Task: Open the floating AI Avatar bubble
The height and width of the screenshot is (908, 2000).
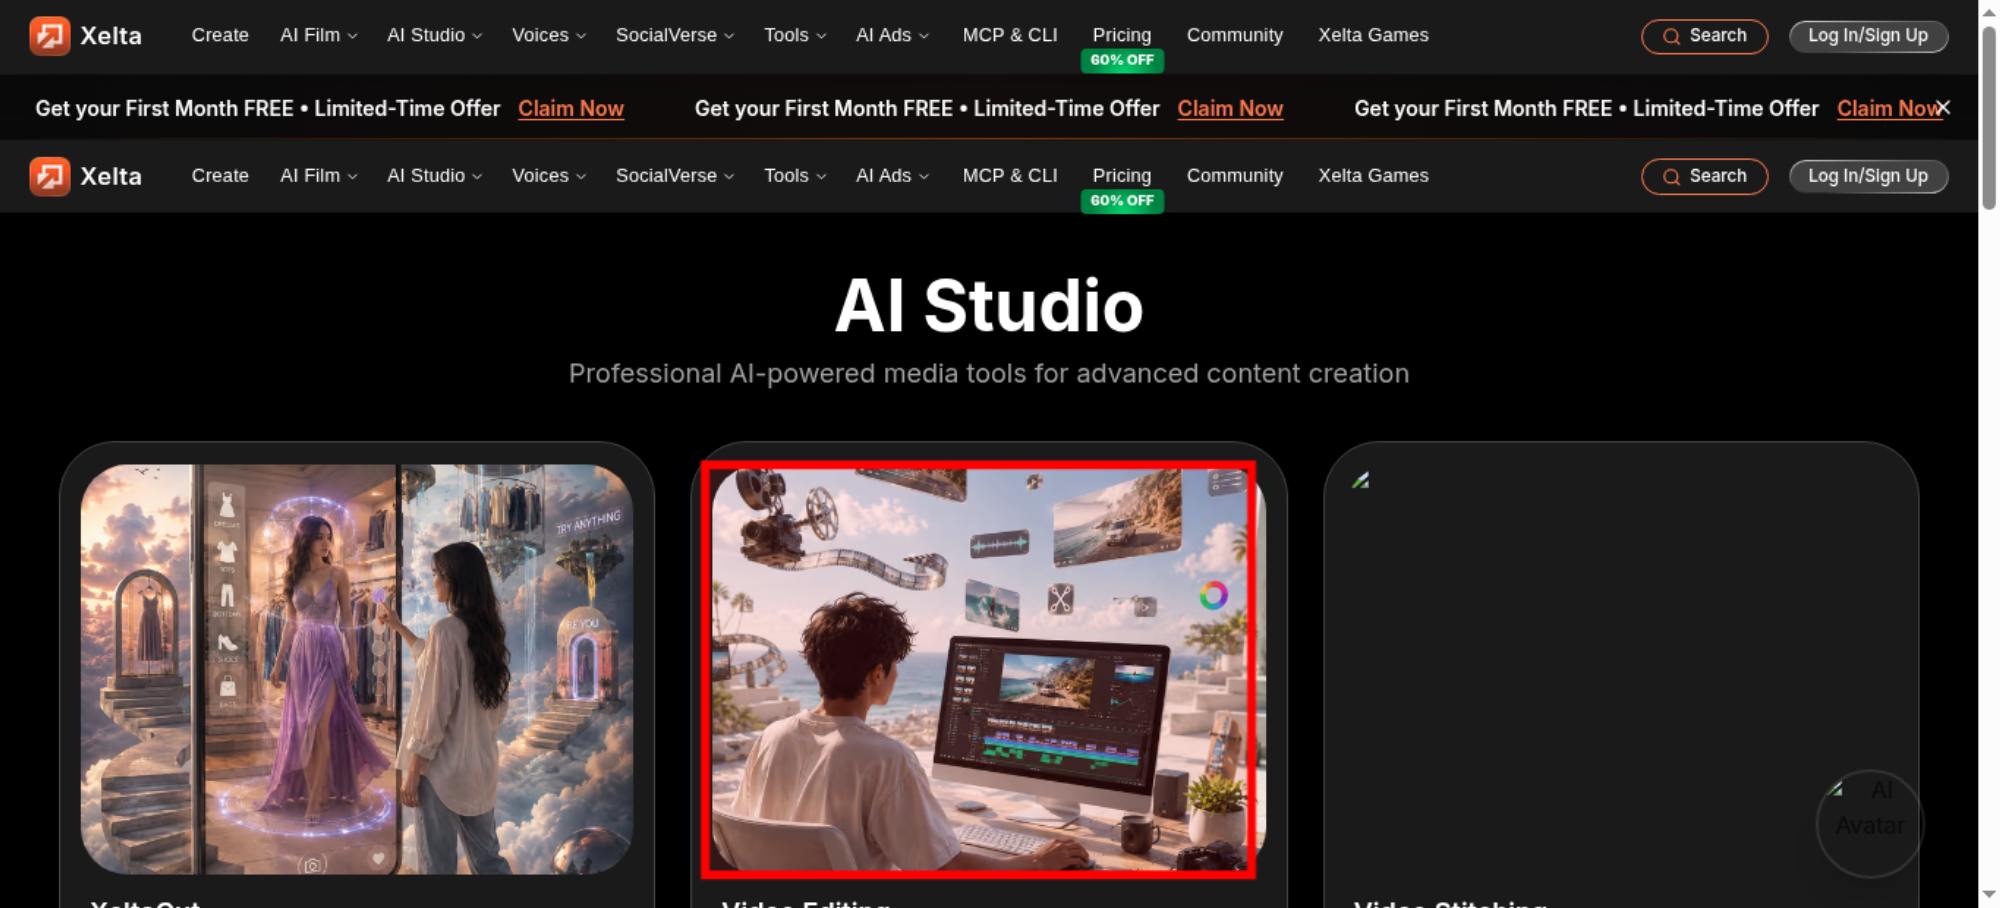Action: coord(1869,823)
